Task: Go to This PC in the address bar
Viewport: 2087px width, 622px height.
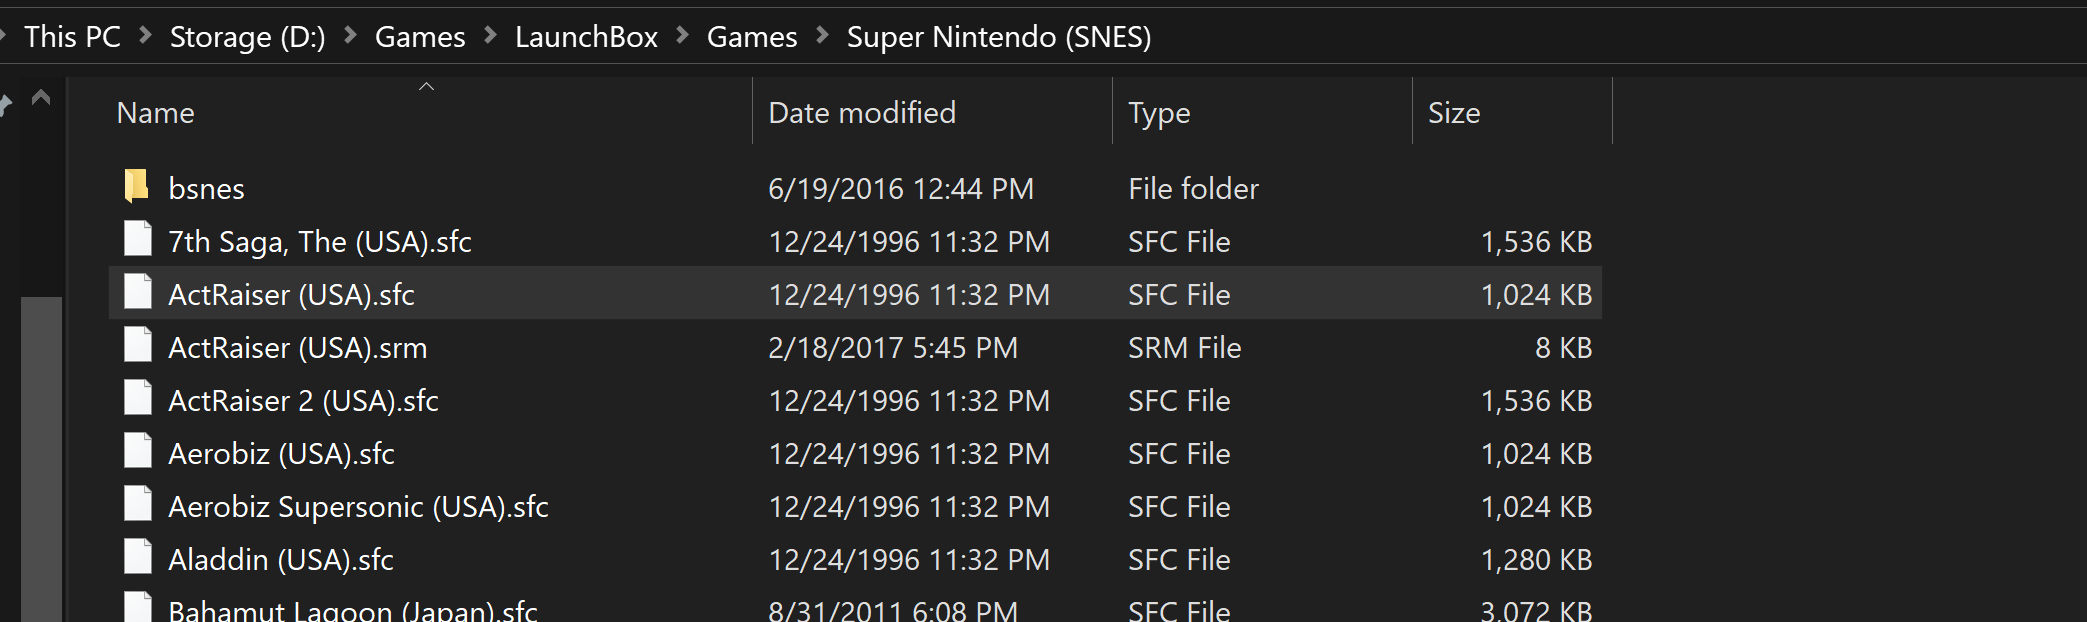Action: coord(72,37)
